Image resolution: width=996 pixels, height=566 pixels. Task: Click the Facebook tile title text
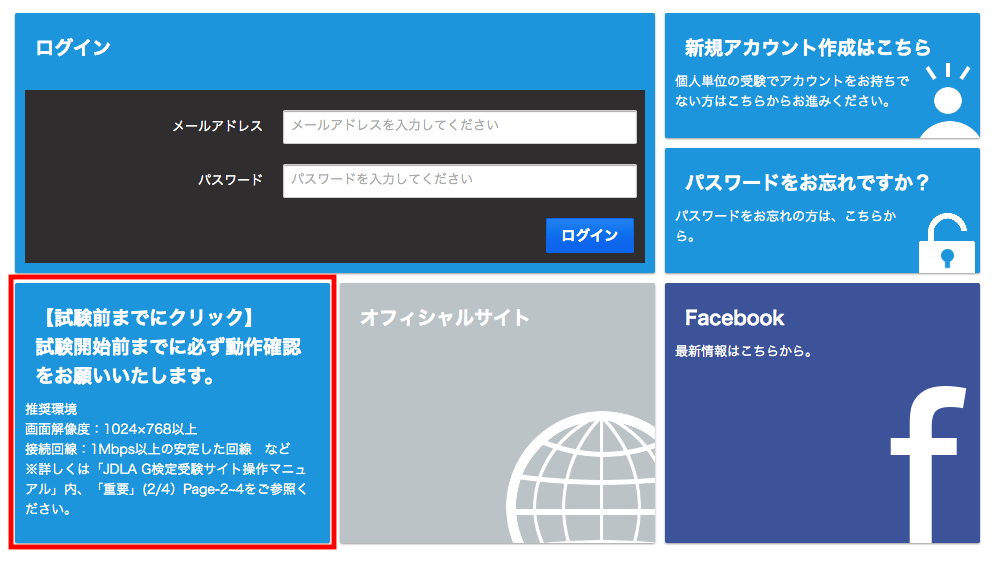click(x=734, y=317)
